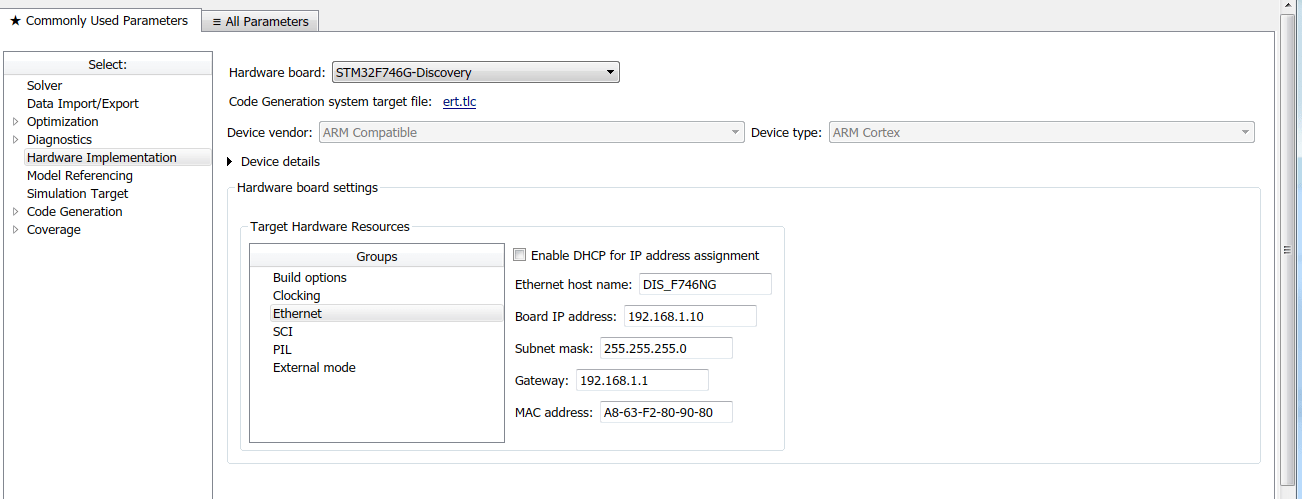The height and width of the screenshot is (499, 1302).
Task: Click the vertical scrollbar on the right
Action: tap(1287, 250)
